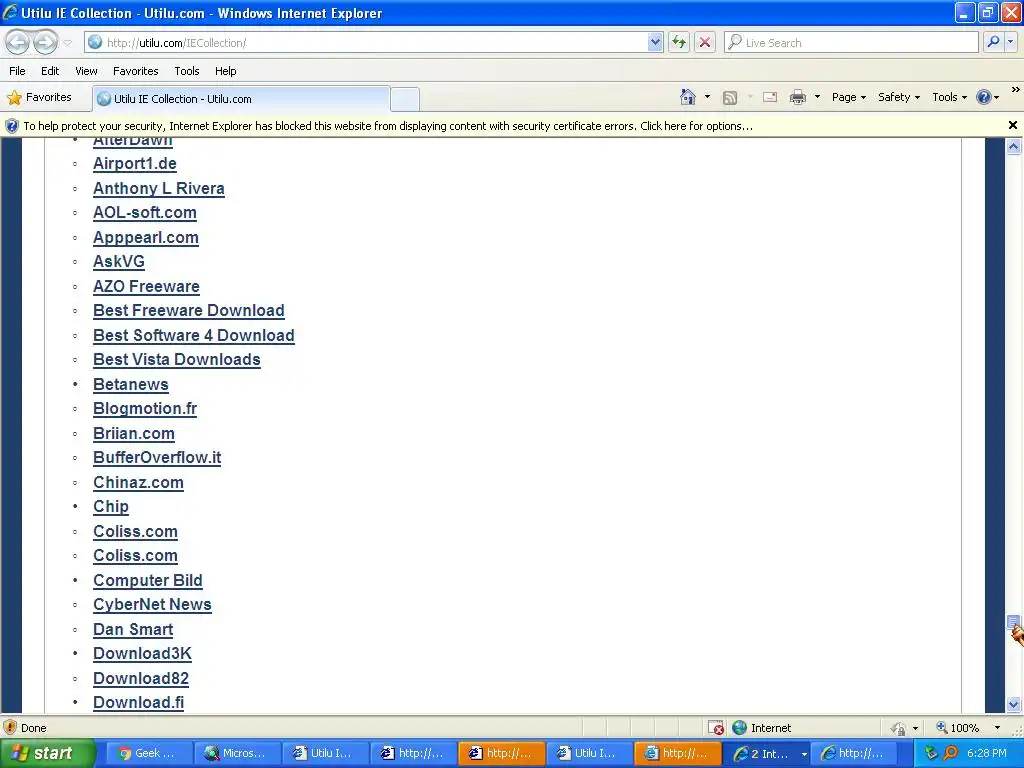This screenshot has height=768, width=1024.
Task: Click the vertical scrollbar thumb
Action: tap(1014, 622)
